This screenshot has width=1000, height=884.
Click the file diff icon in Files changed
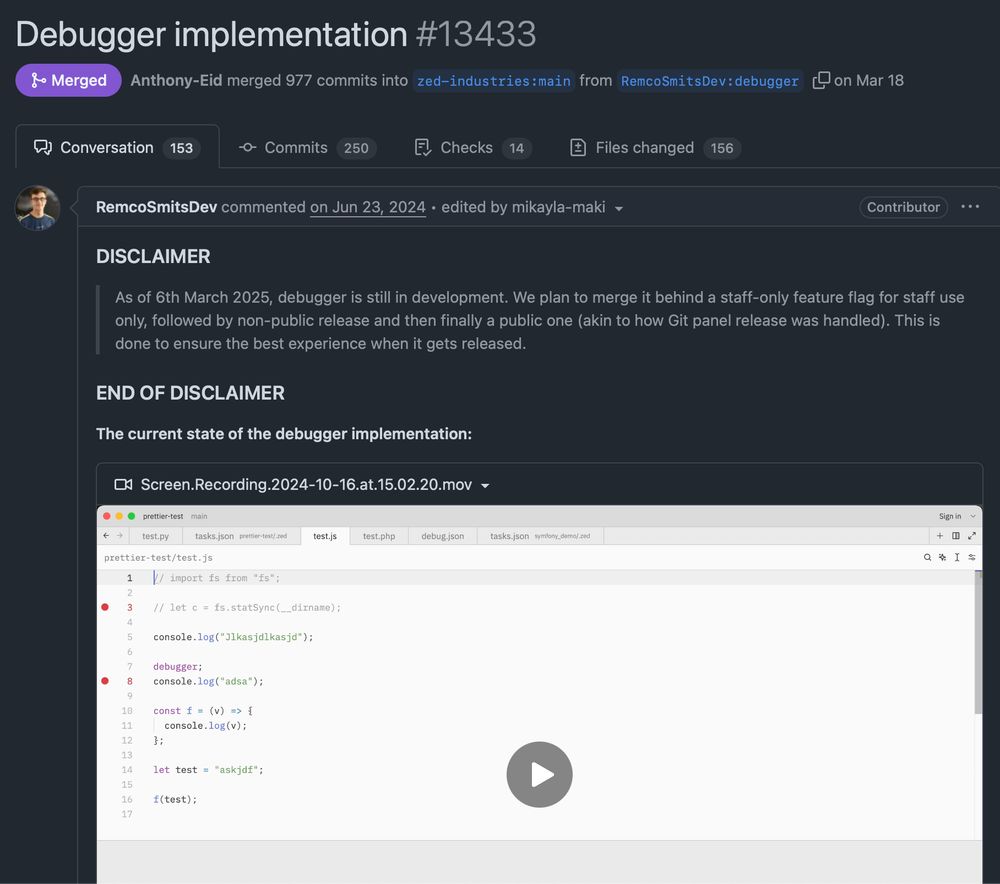578,147
